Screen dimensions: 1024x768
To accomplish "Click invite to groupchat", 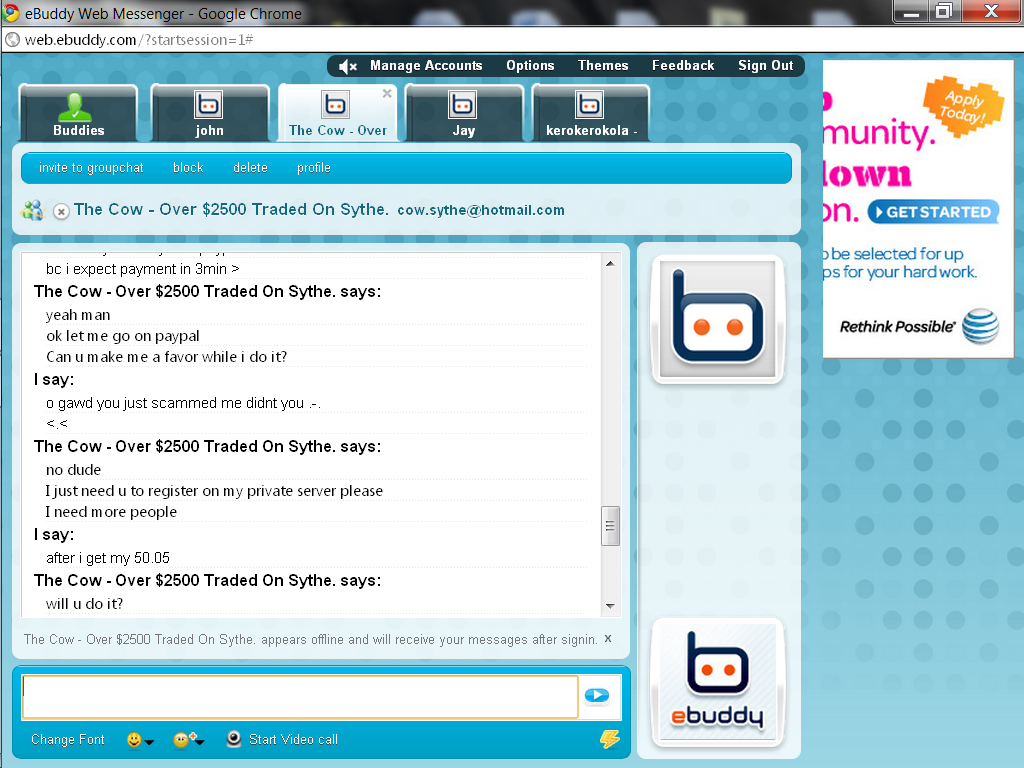I will pos(91,168).
